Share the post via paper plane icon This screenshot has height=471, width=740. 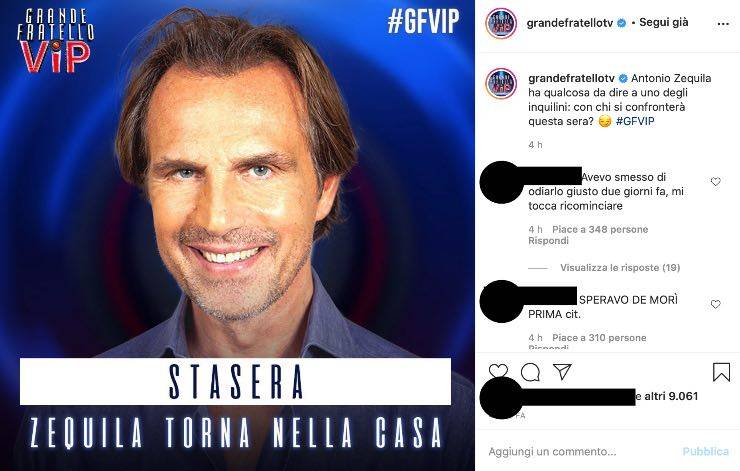coord(562,372)
